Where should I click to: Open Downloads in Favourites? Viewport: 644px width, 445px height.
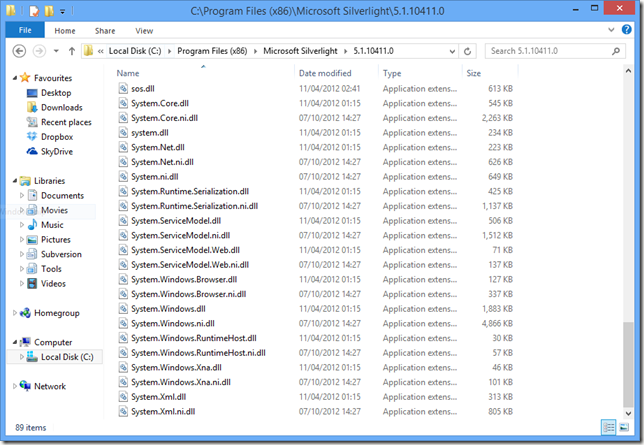point(62,108)
